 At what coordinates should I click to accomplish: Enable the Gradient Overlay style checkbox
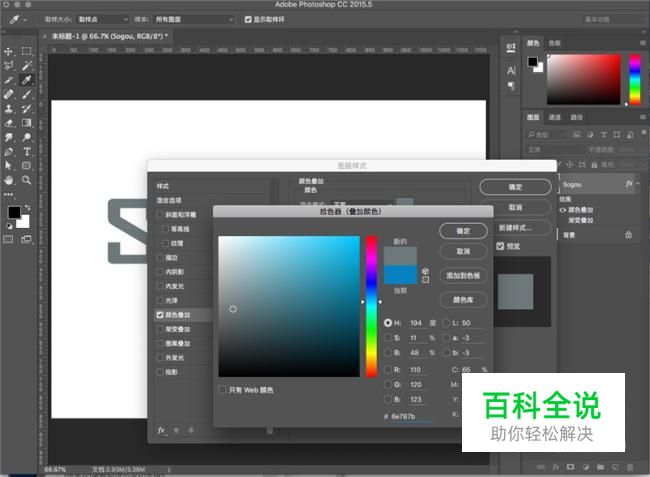[x=160, y=329]
